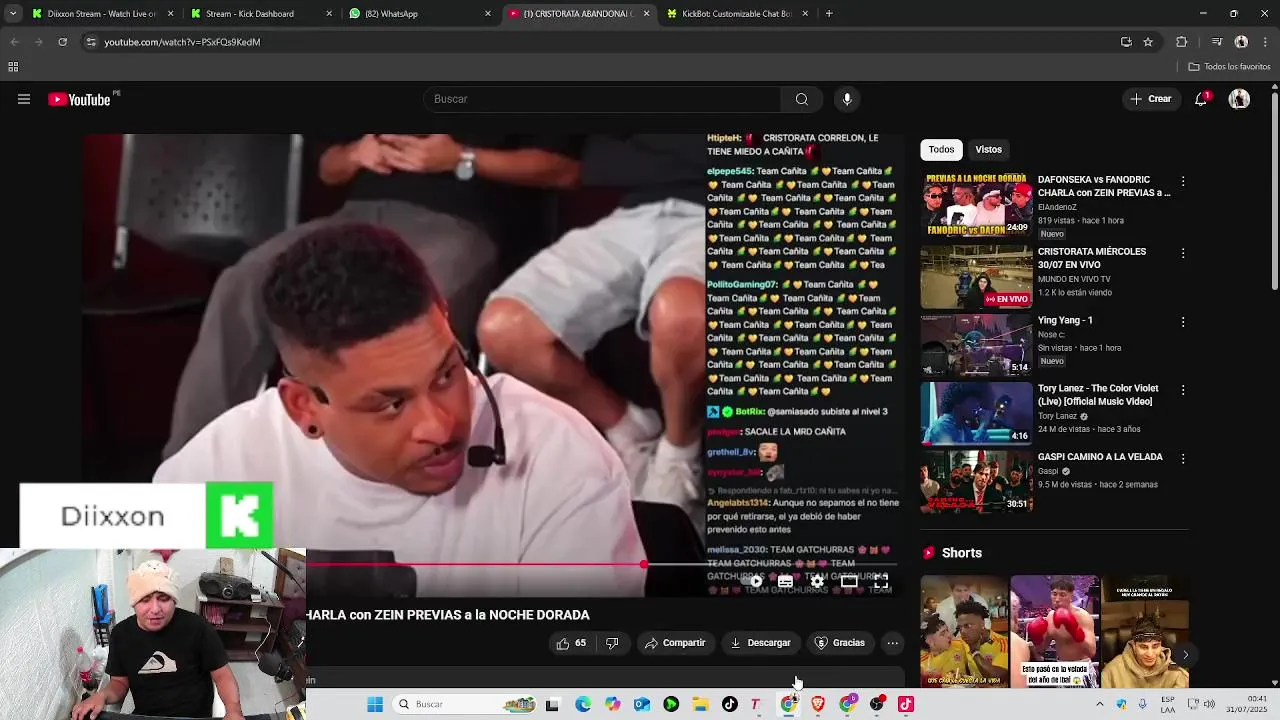Open options for Tory Lanez Color Violet

[1183, 390]
